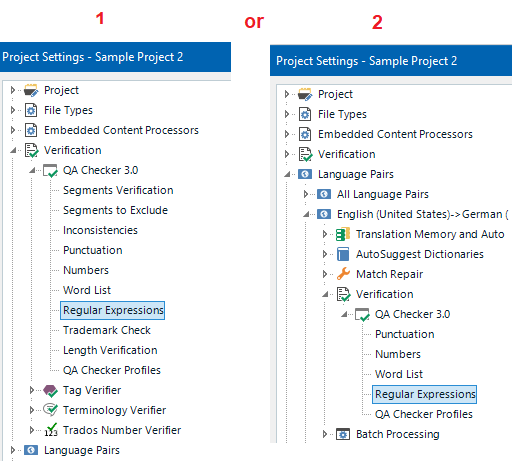Collapse the Verification node in panel 1
513x466 pixels.
click(13, 151)
